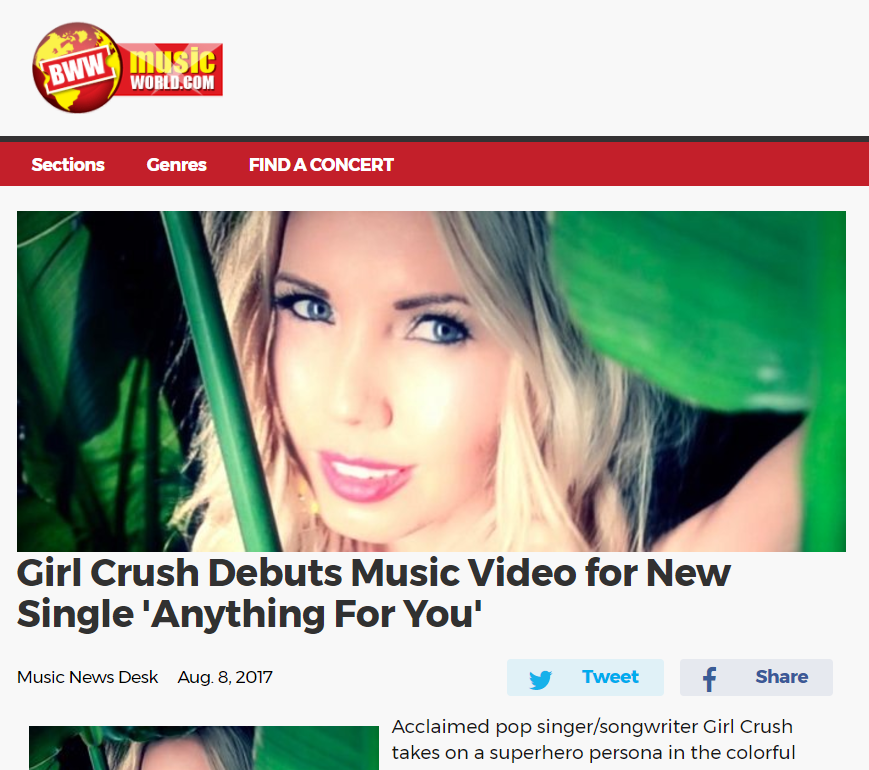Click the large Girl Crush hero image
This screenshot has width=869, height=770.
point(431,381)
